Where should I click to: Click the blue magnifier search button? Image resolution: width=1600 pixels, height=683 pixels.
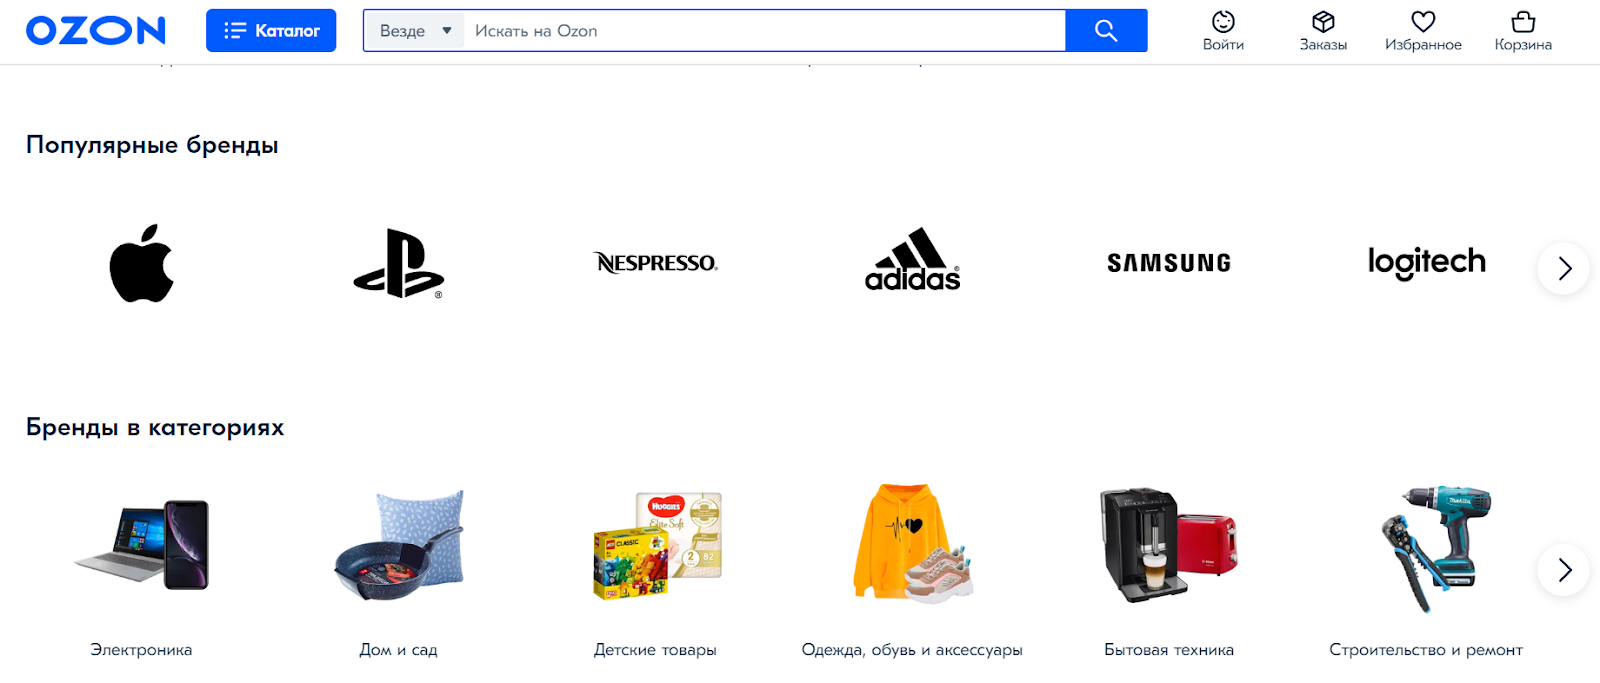point(1106,31)
